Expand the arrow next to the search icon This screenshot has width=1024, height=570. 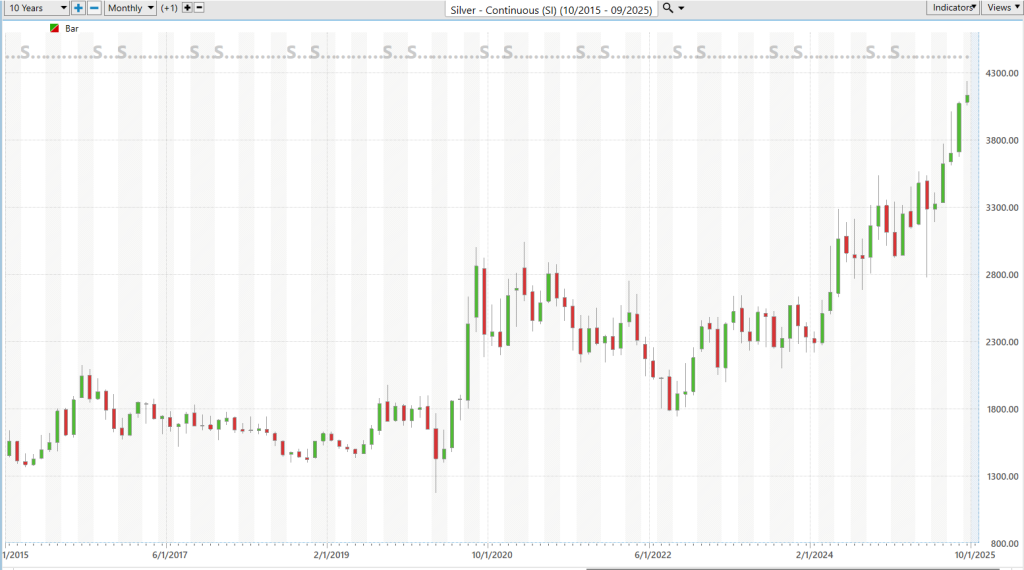point(682,8)
